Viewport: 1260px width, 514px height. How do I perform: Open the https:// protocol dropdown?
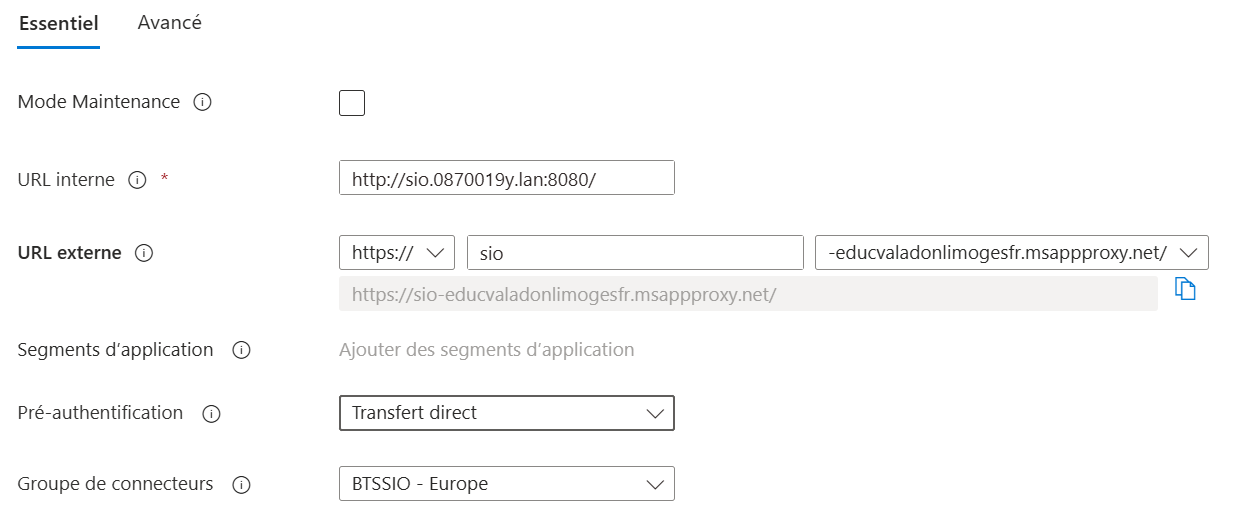coord(397,253)
